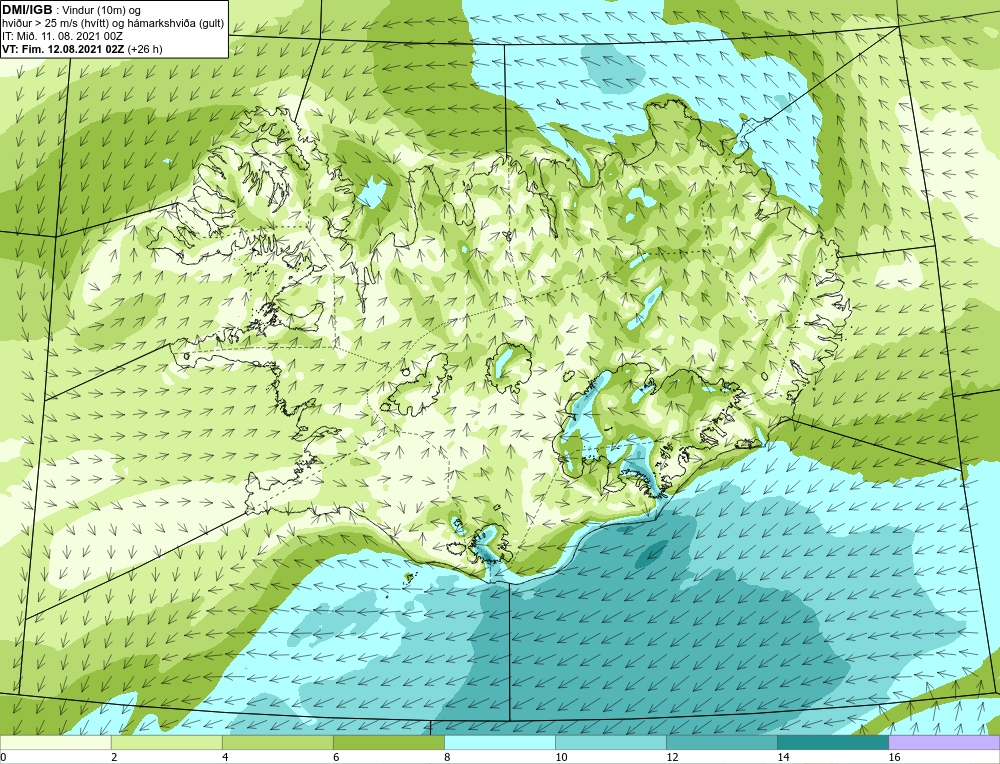Image resolution: width=1000 pixels, height=764 pixels.
Task: Click the legend scale label '4'
Action: click(225, 757)
